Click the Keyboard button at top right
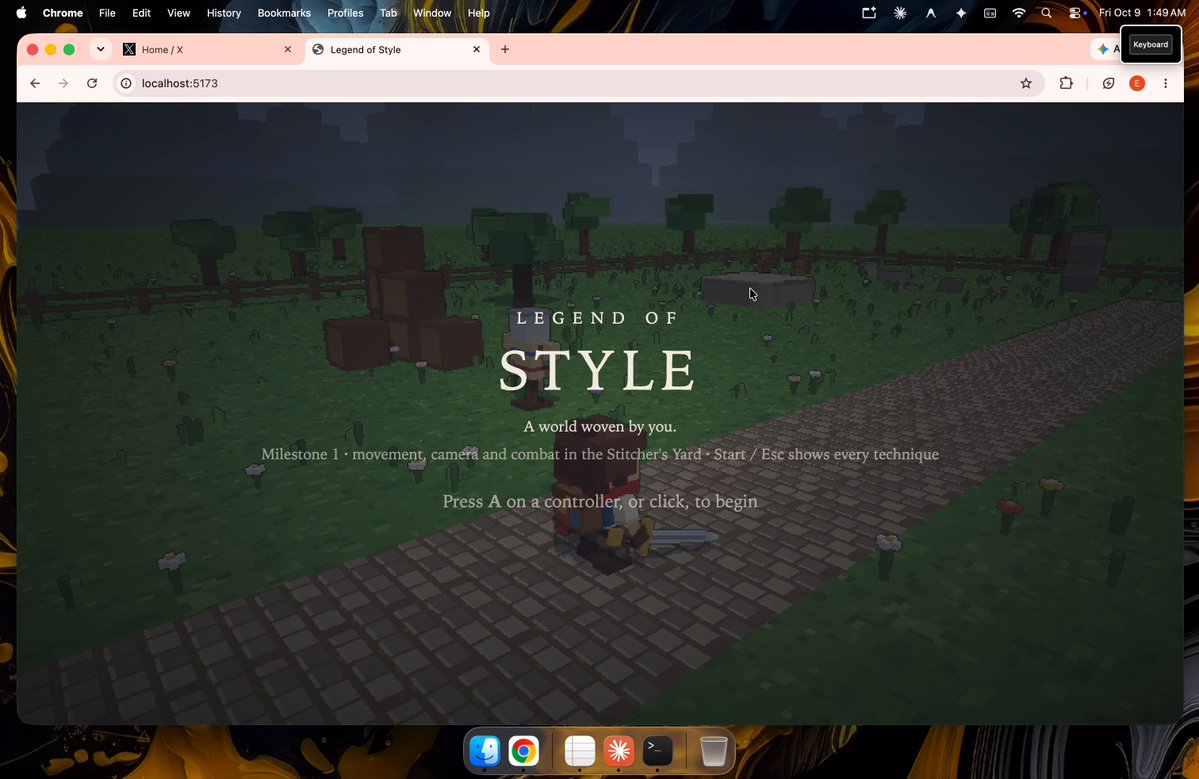The height and width of the screenshot is (779, 1199). point(1150,44)
